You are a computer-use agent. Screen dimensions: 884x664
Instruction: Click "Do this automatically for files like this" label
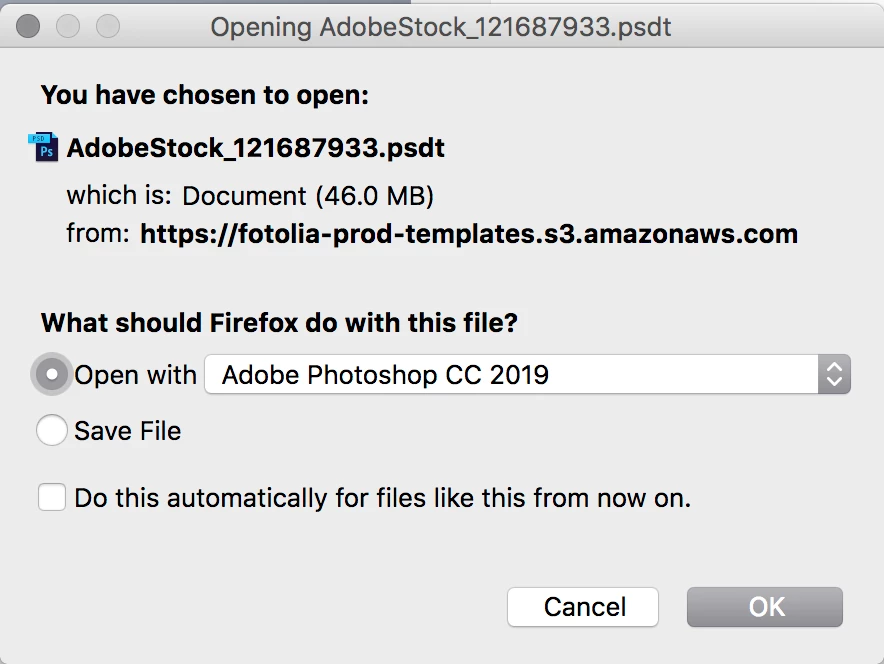(x=382, y=497)
